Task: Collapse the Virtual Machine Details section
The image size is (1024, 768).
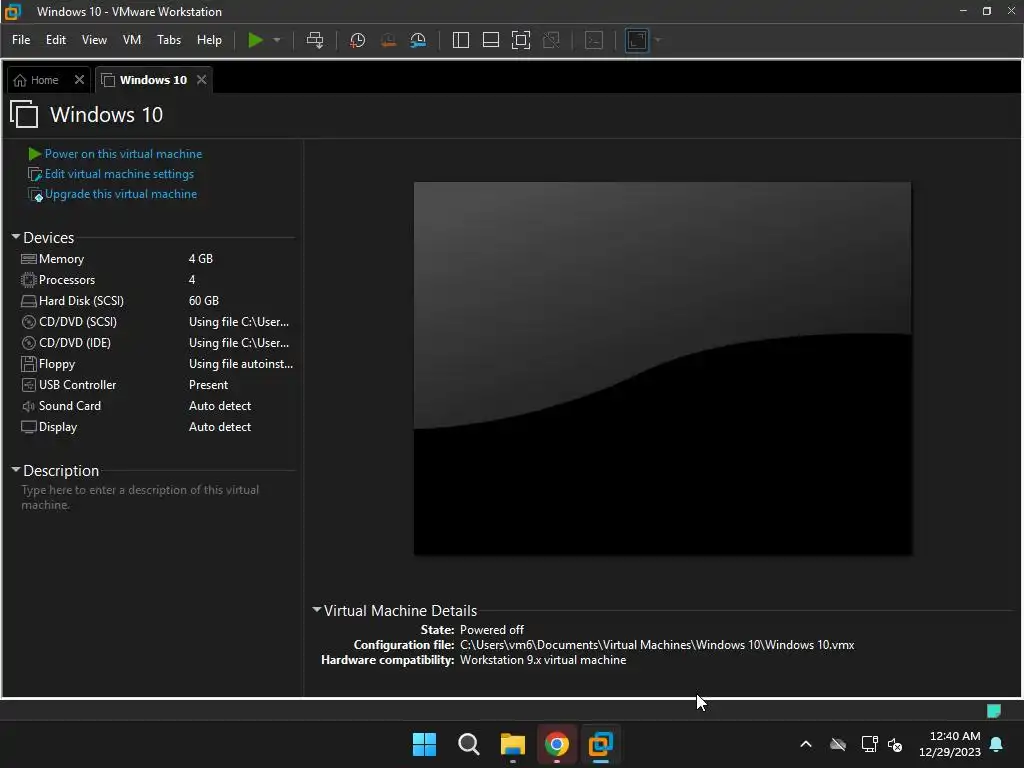Action: 317,610
